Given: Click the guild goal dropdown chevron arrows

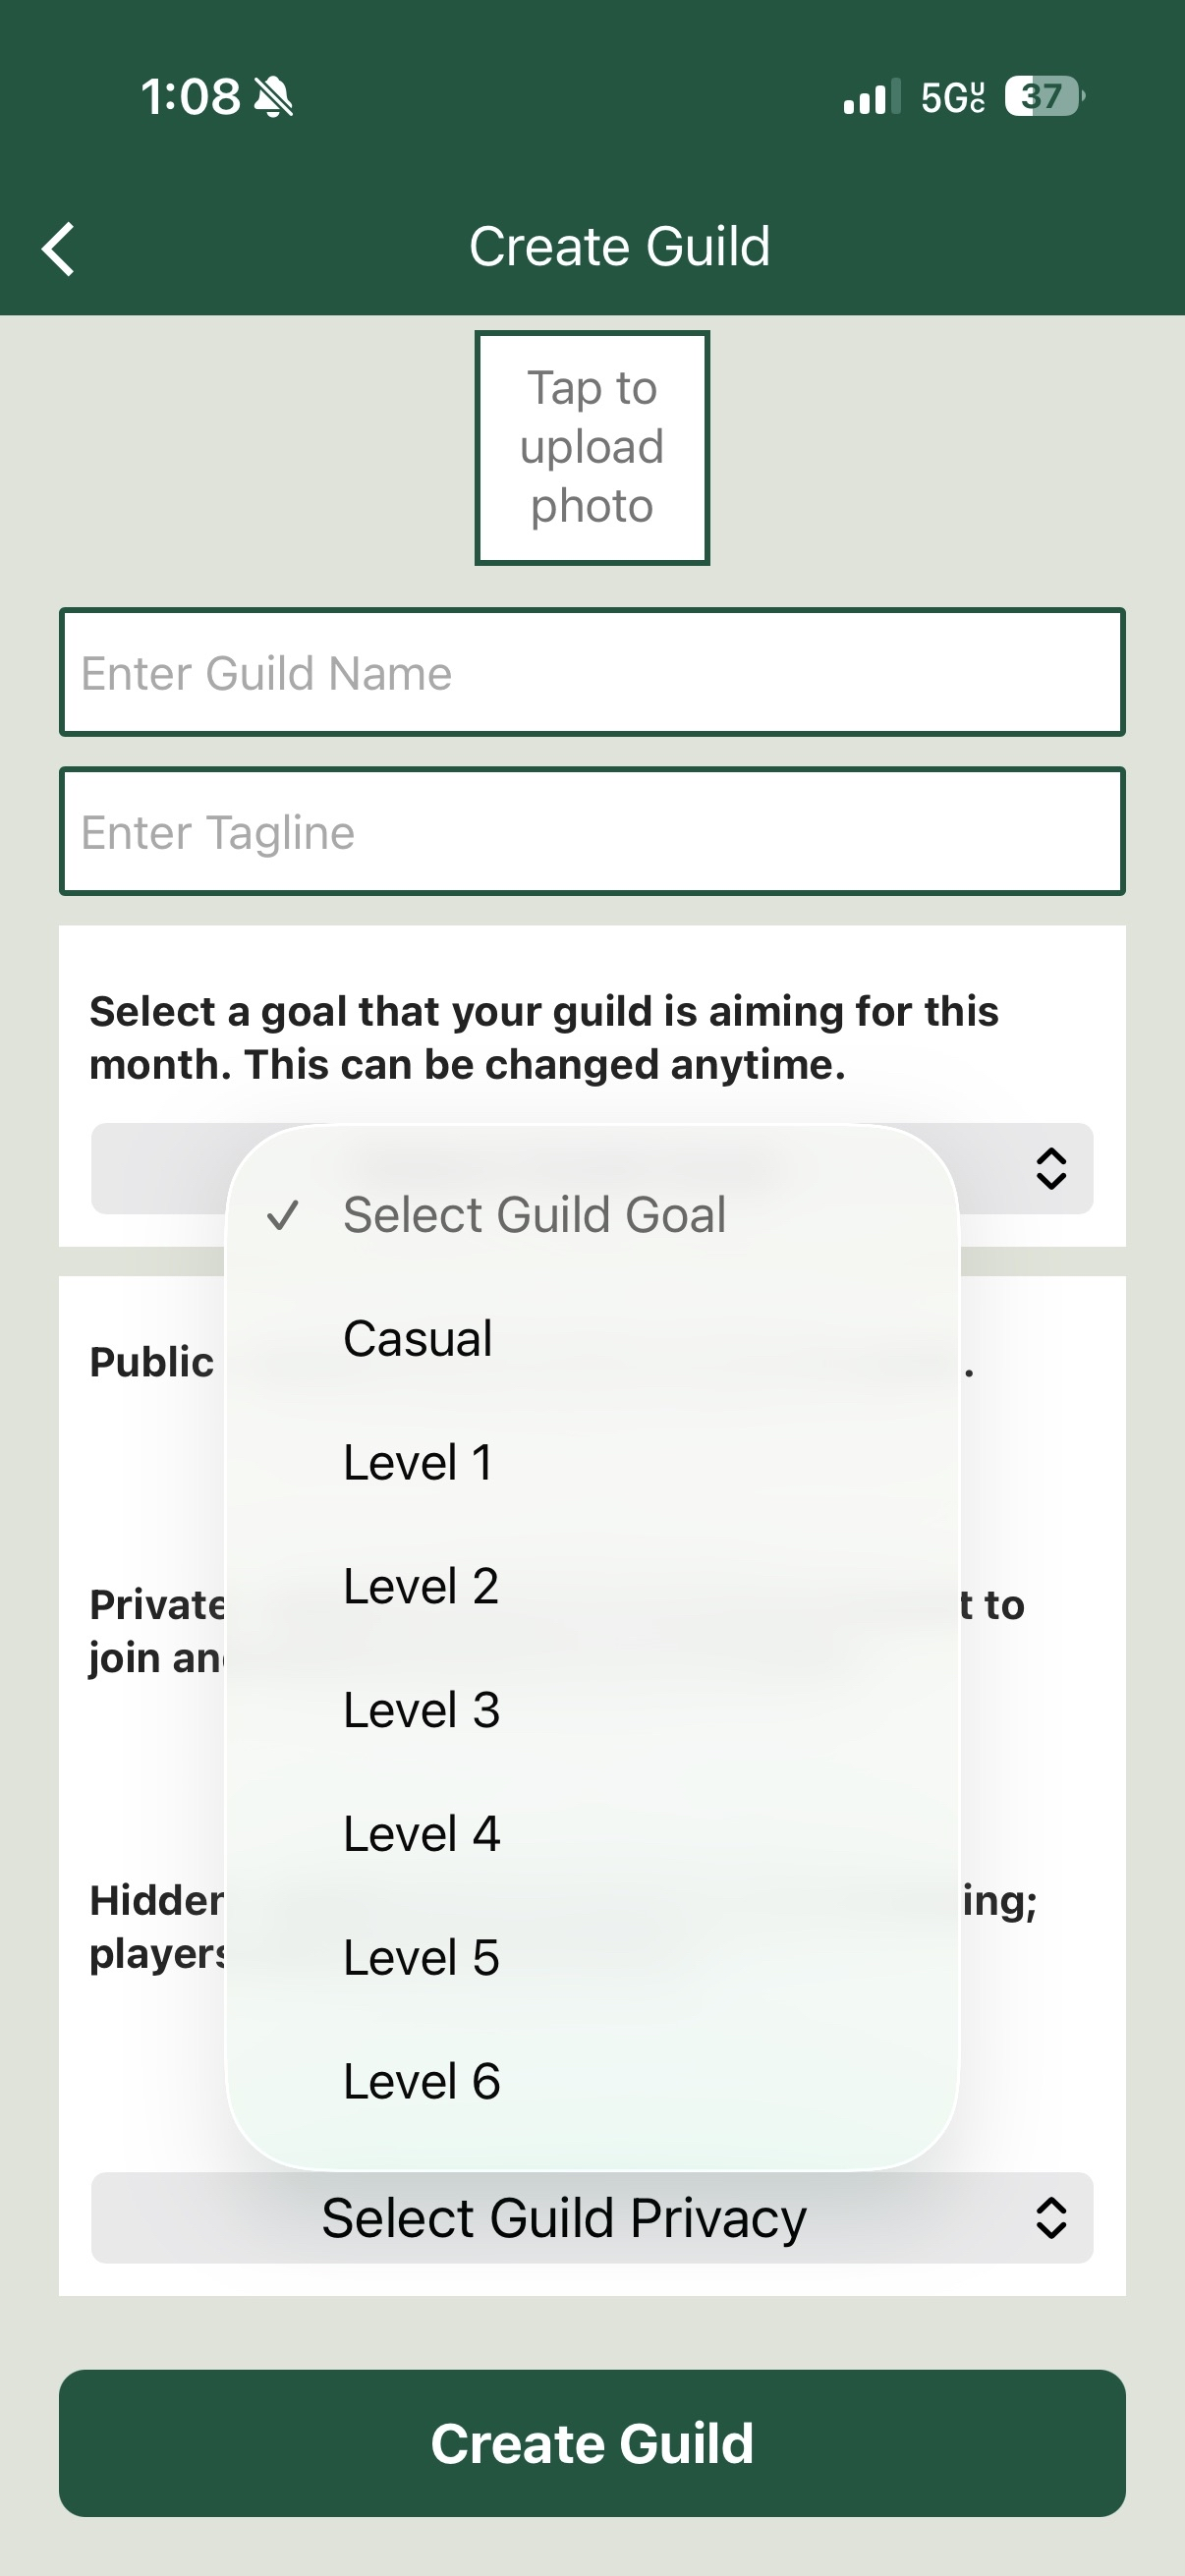Looking at the screenshot, I should (1050, 1168).
